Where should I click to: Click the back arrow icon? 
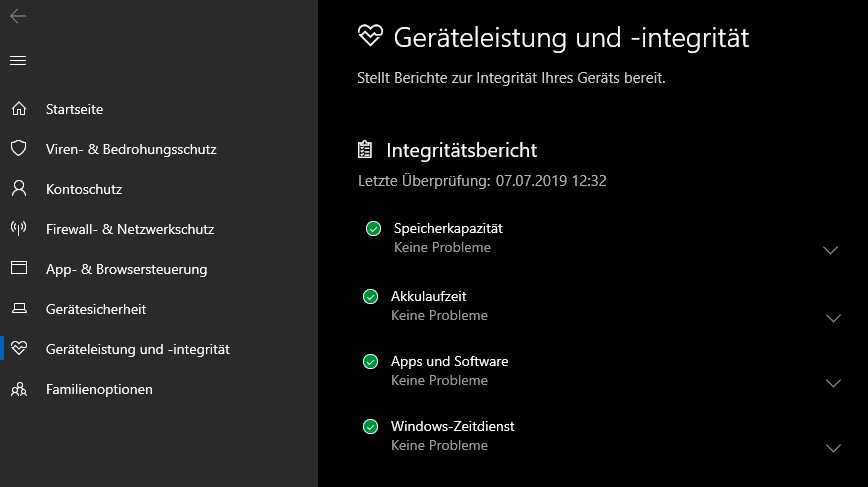[18, 16]
